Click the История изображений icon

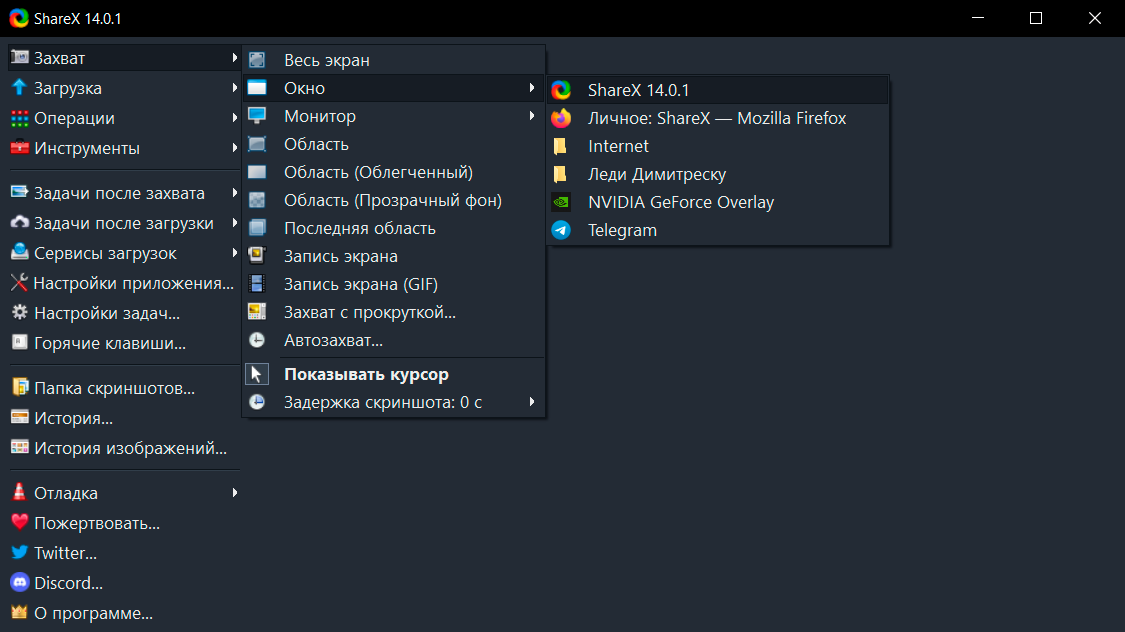point(19,448)
